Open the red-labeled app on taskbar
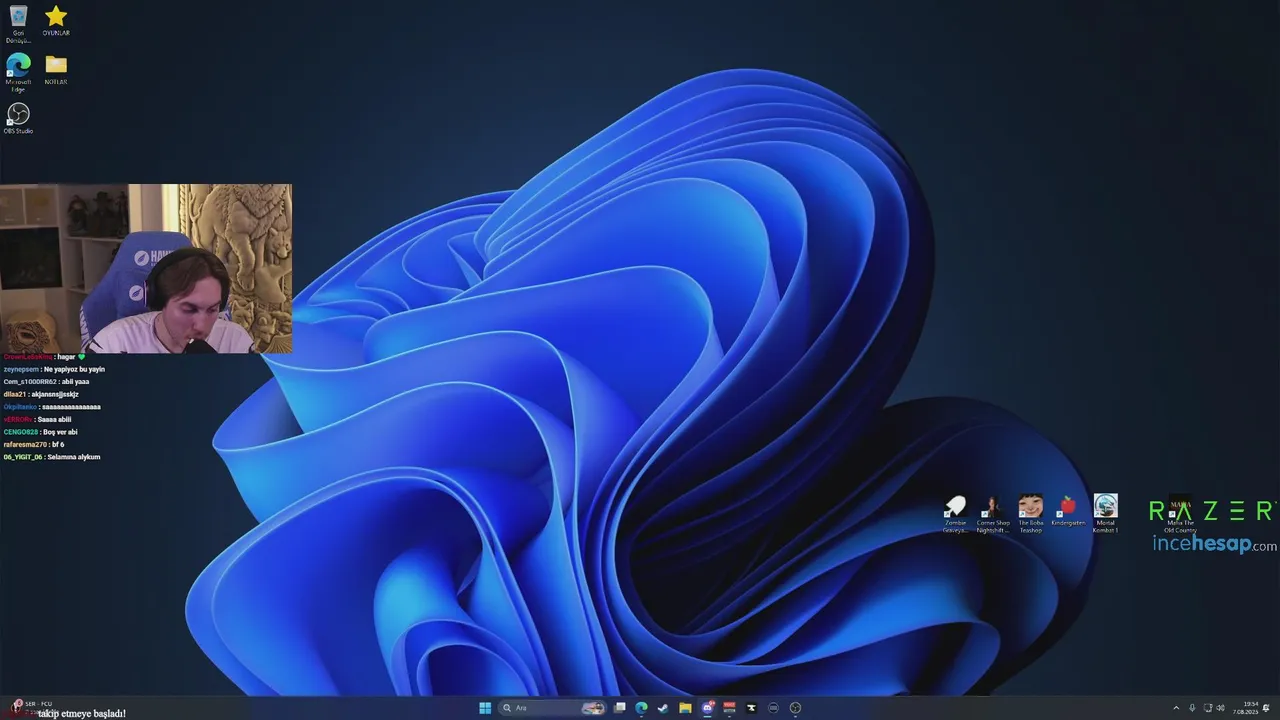 (729, 708)
